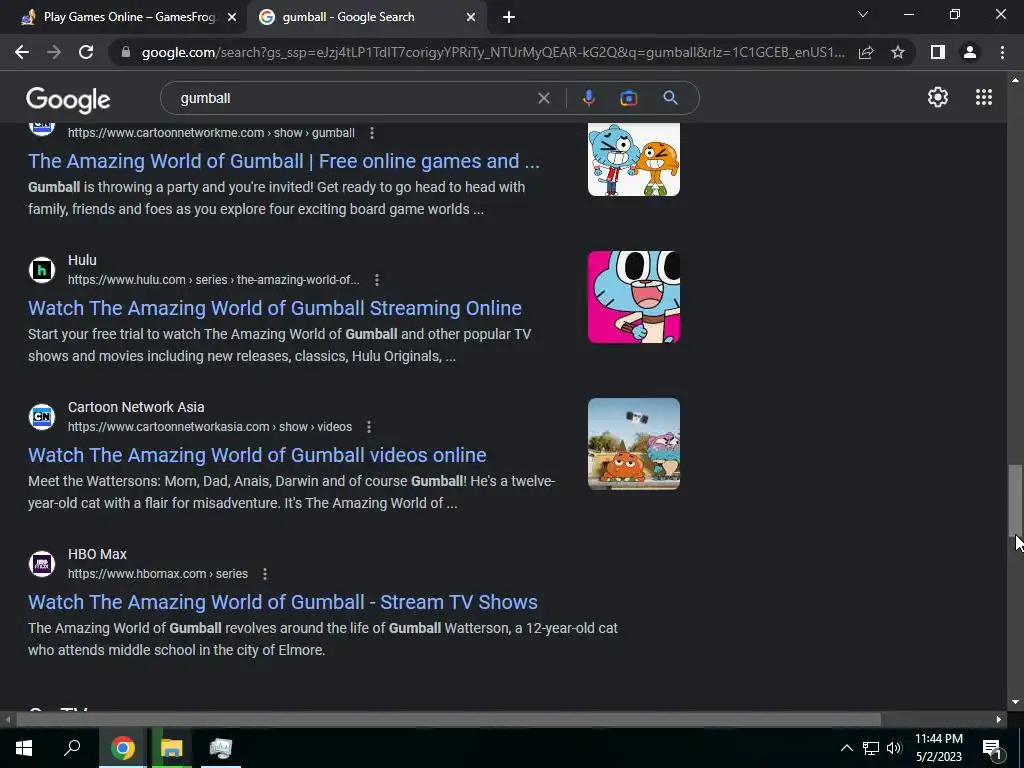Go to Google home via logo

(68, 100)
